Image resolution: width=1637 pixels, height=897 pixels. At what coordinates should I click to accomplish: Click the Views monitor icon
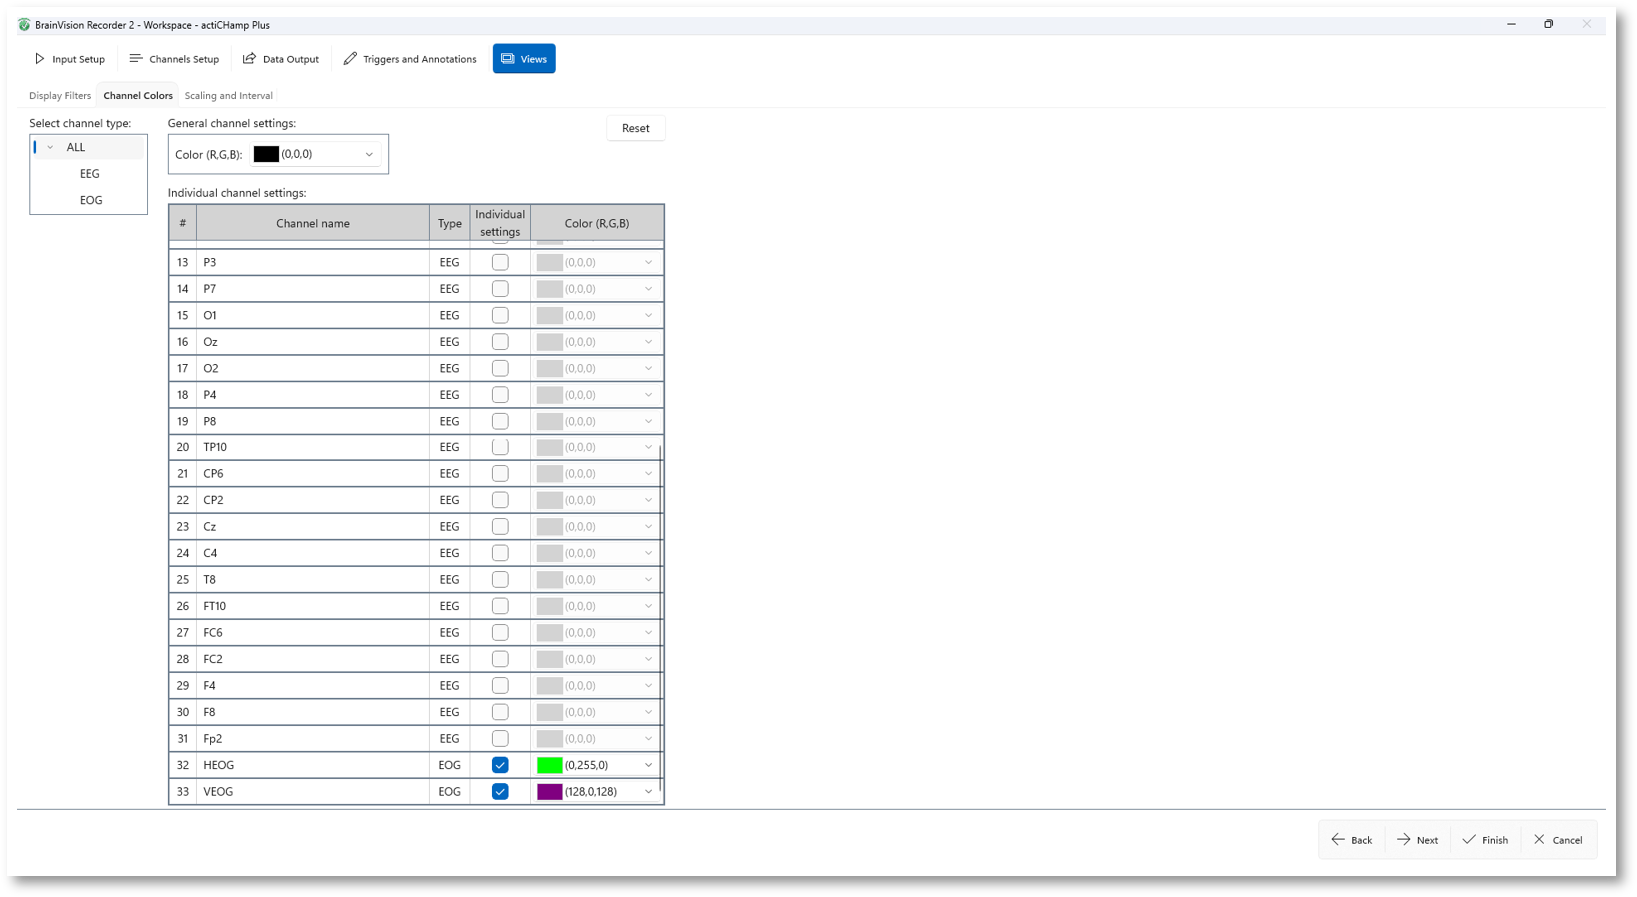508,59
